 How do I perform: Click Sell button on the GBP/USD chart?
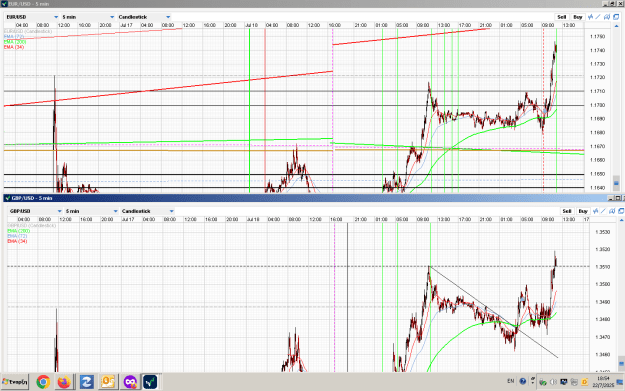(x=567, y=211)
